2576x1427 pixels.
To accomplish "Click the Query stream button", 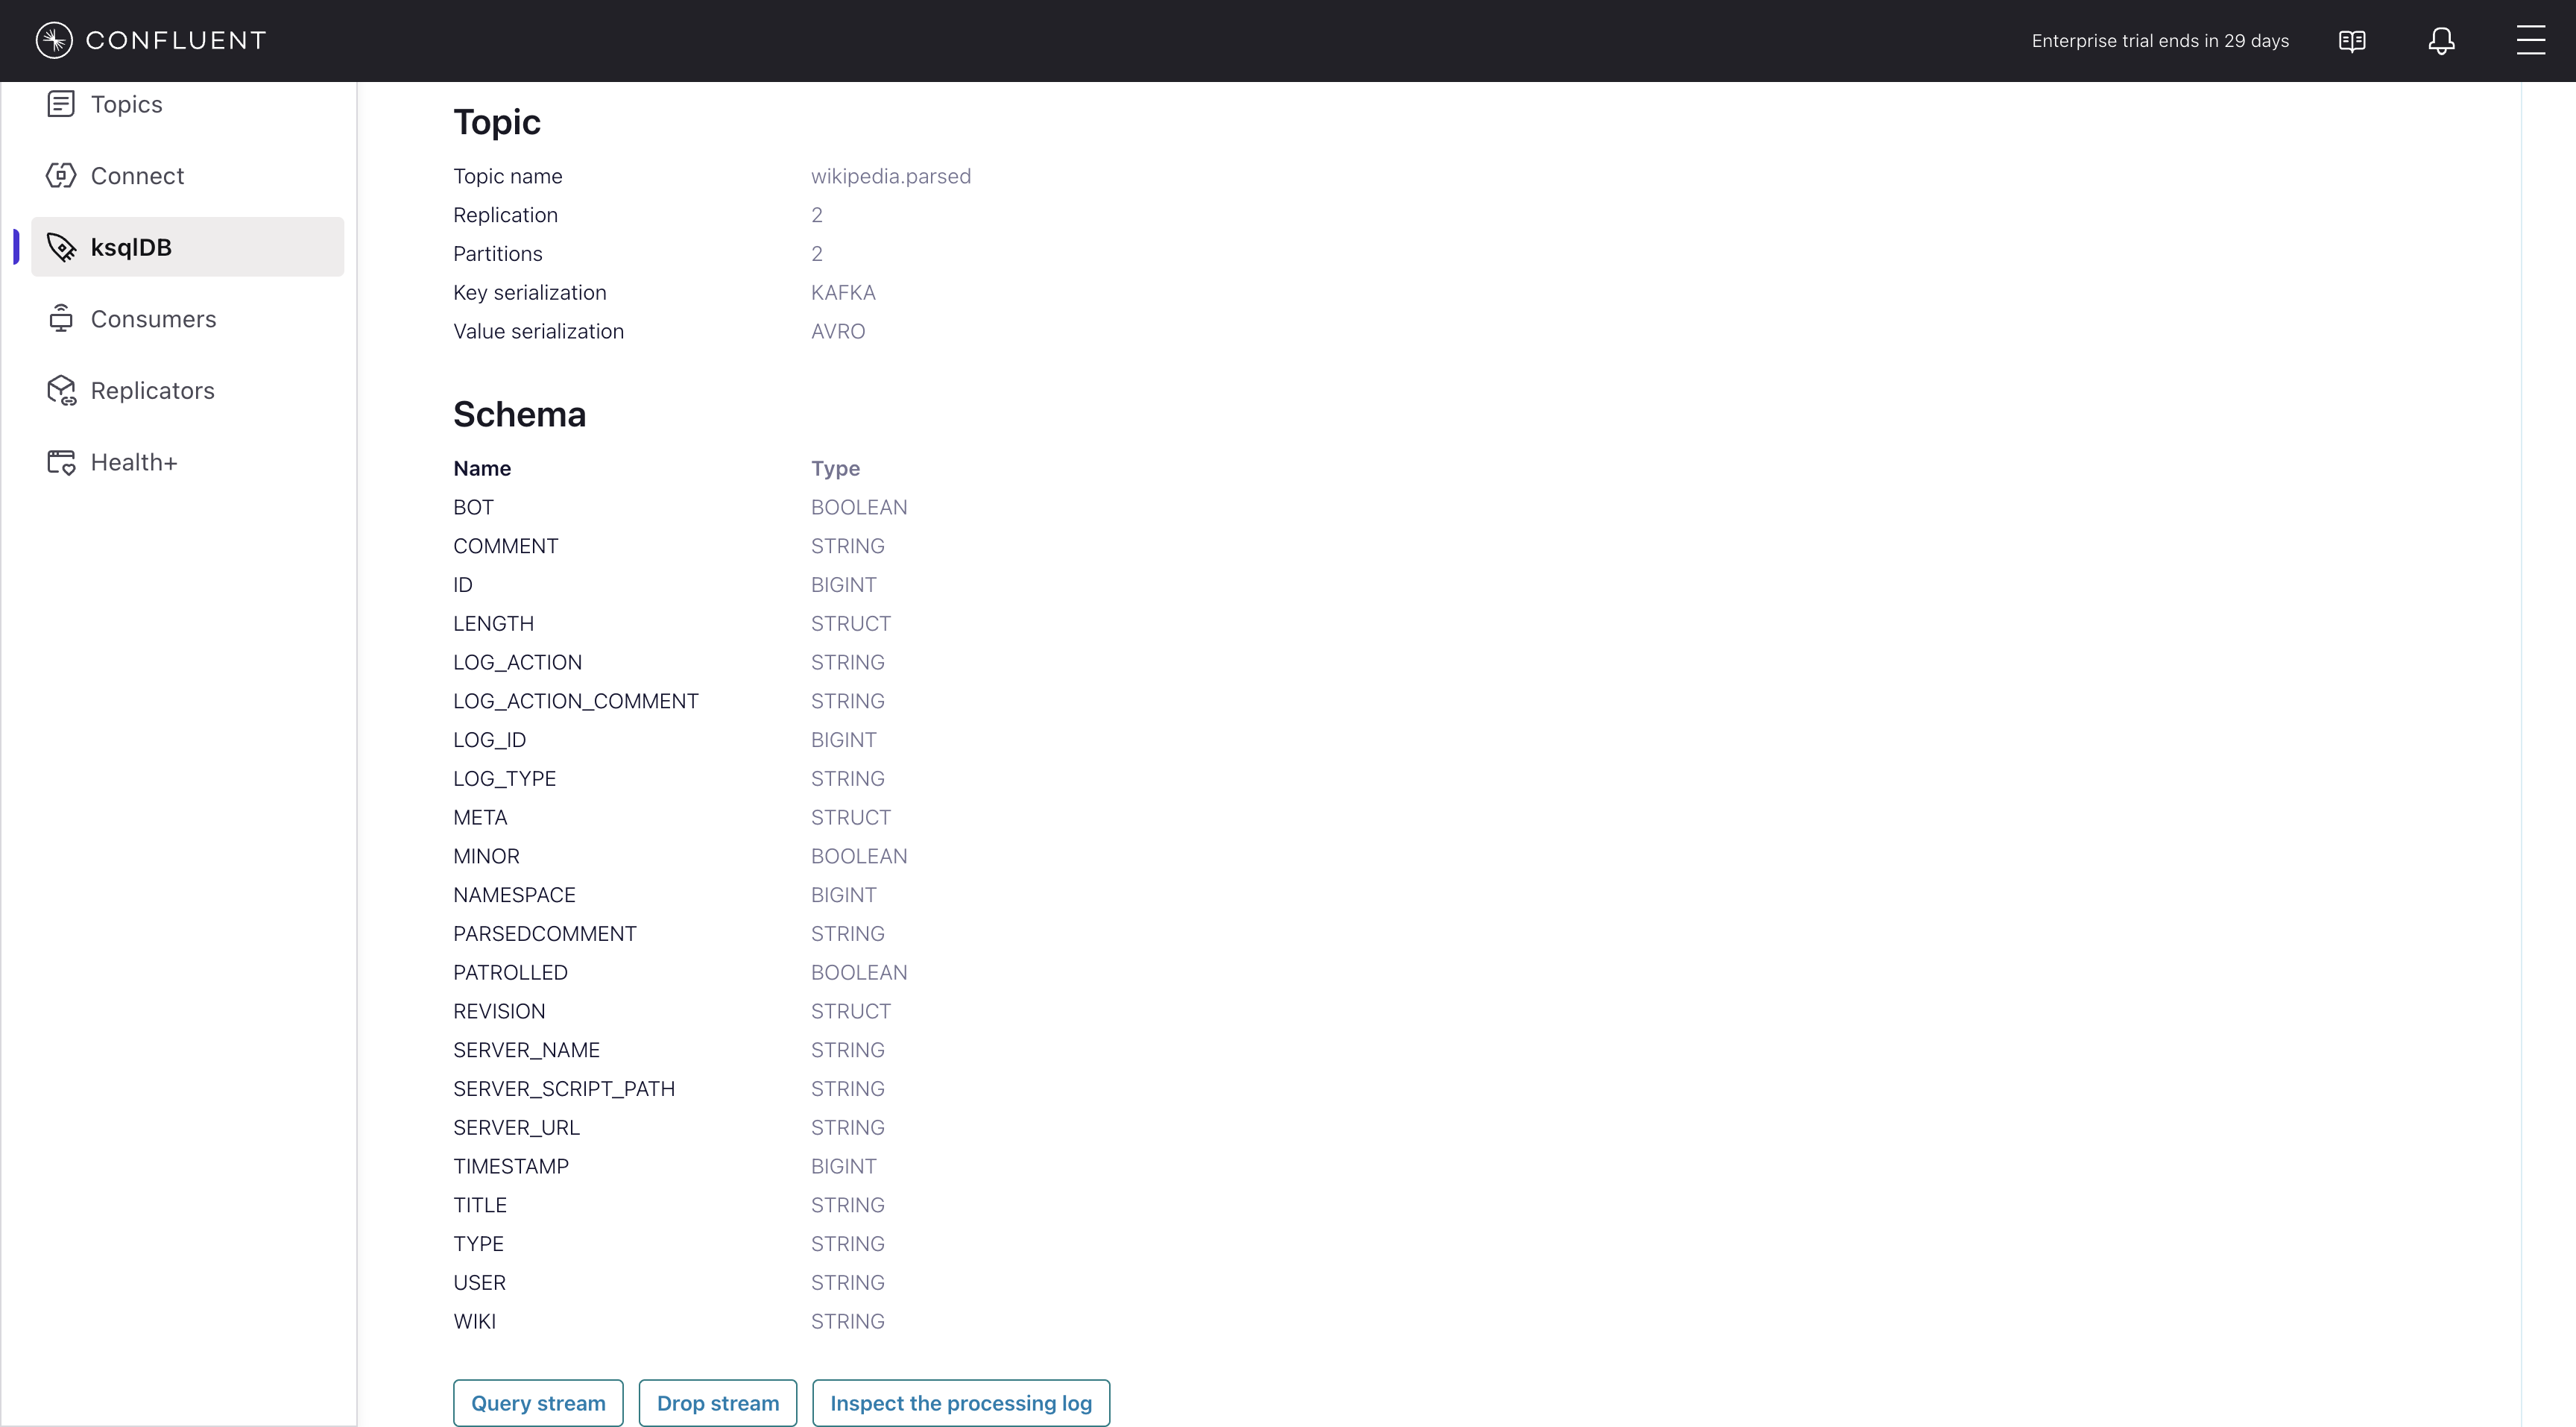I will [538, 1403].
